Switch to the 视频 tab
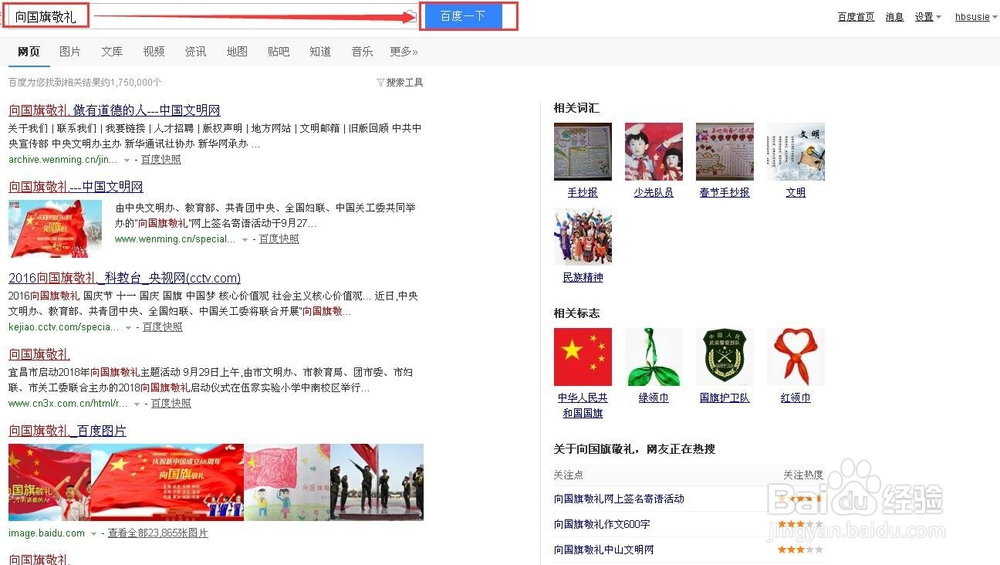Viewport: 1000px width, 565px height. point(153,52)
